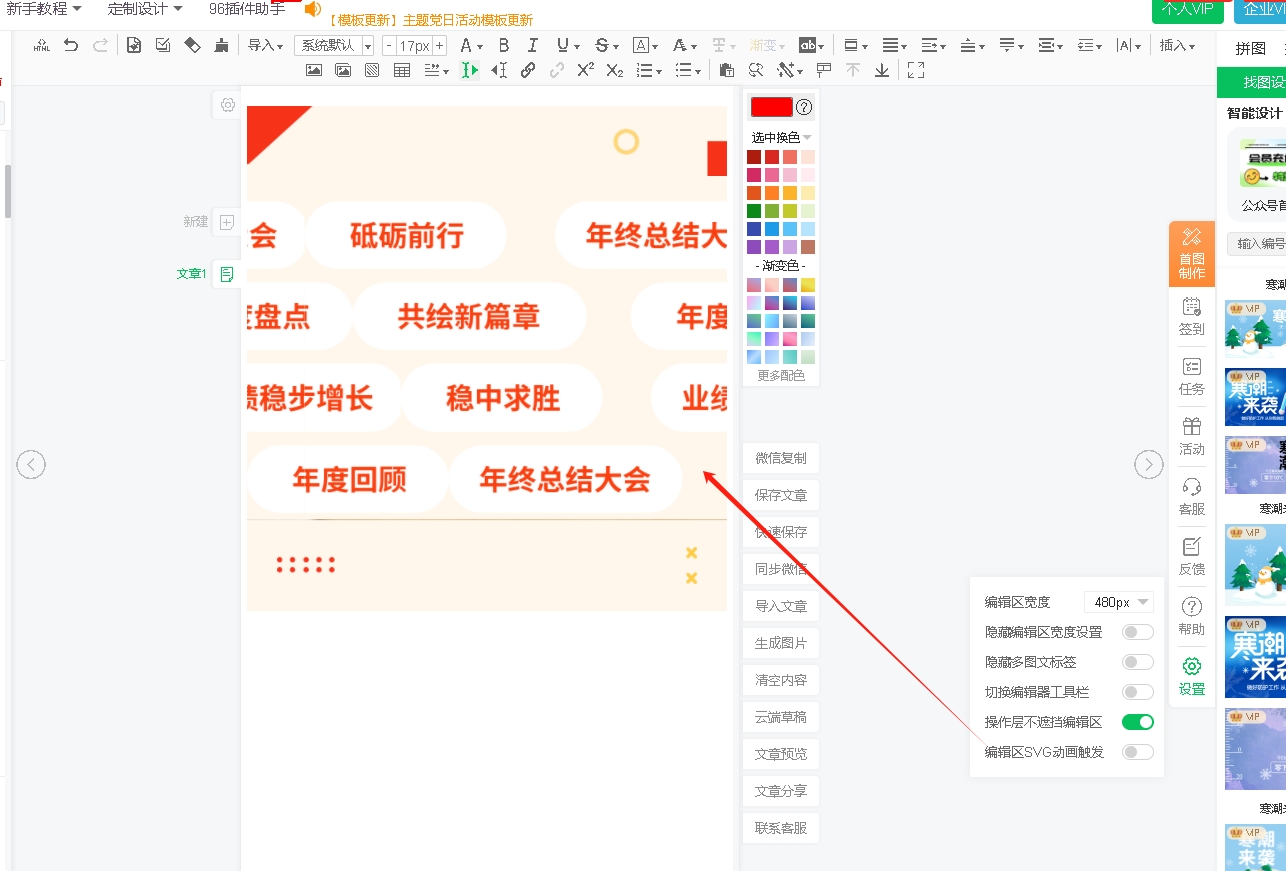This screenshot has width=1286, height=871.
Task: Apply italic formatting
Action: (533, 45)
